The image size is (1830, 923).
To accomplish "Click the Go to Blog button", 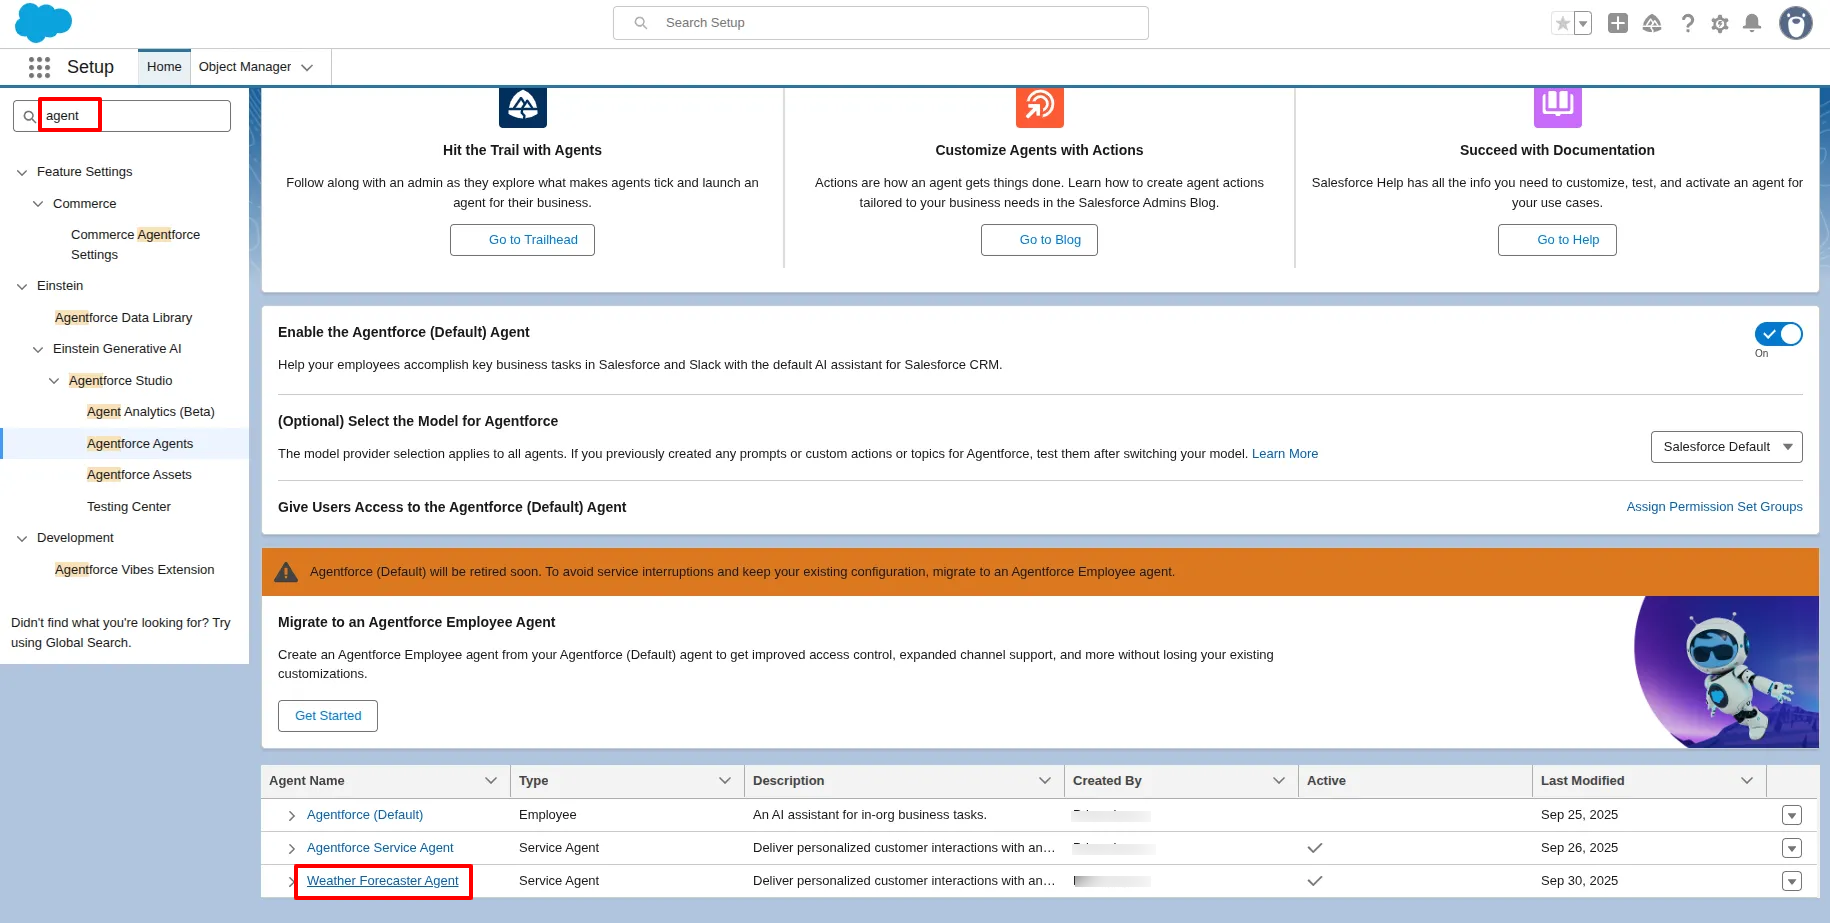I will tap(1039, 240).
